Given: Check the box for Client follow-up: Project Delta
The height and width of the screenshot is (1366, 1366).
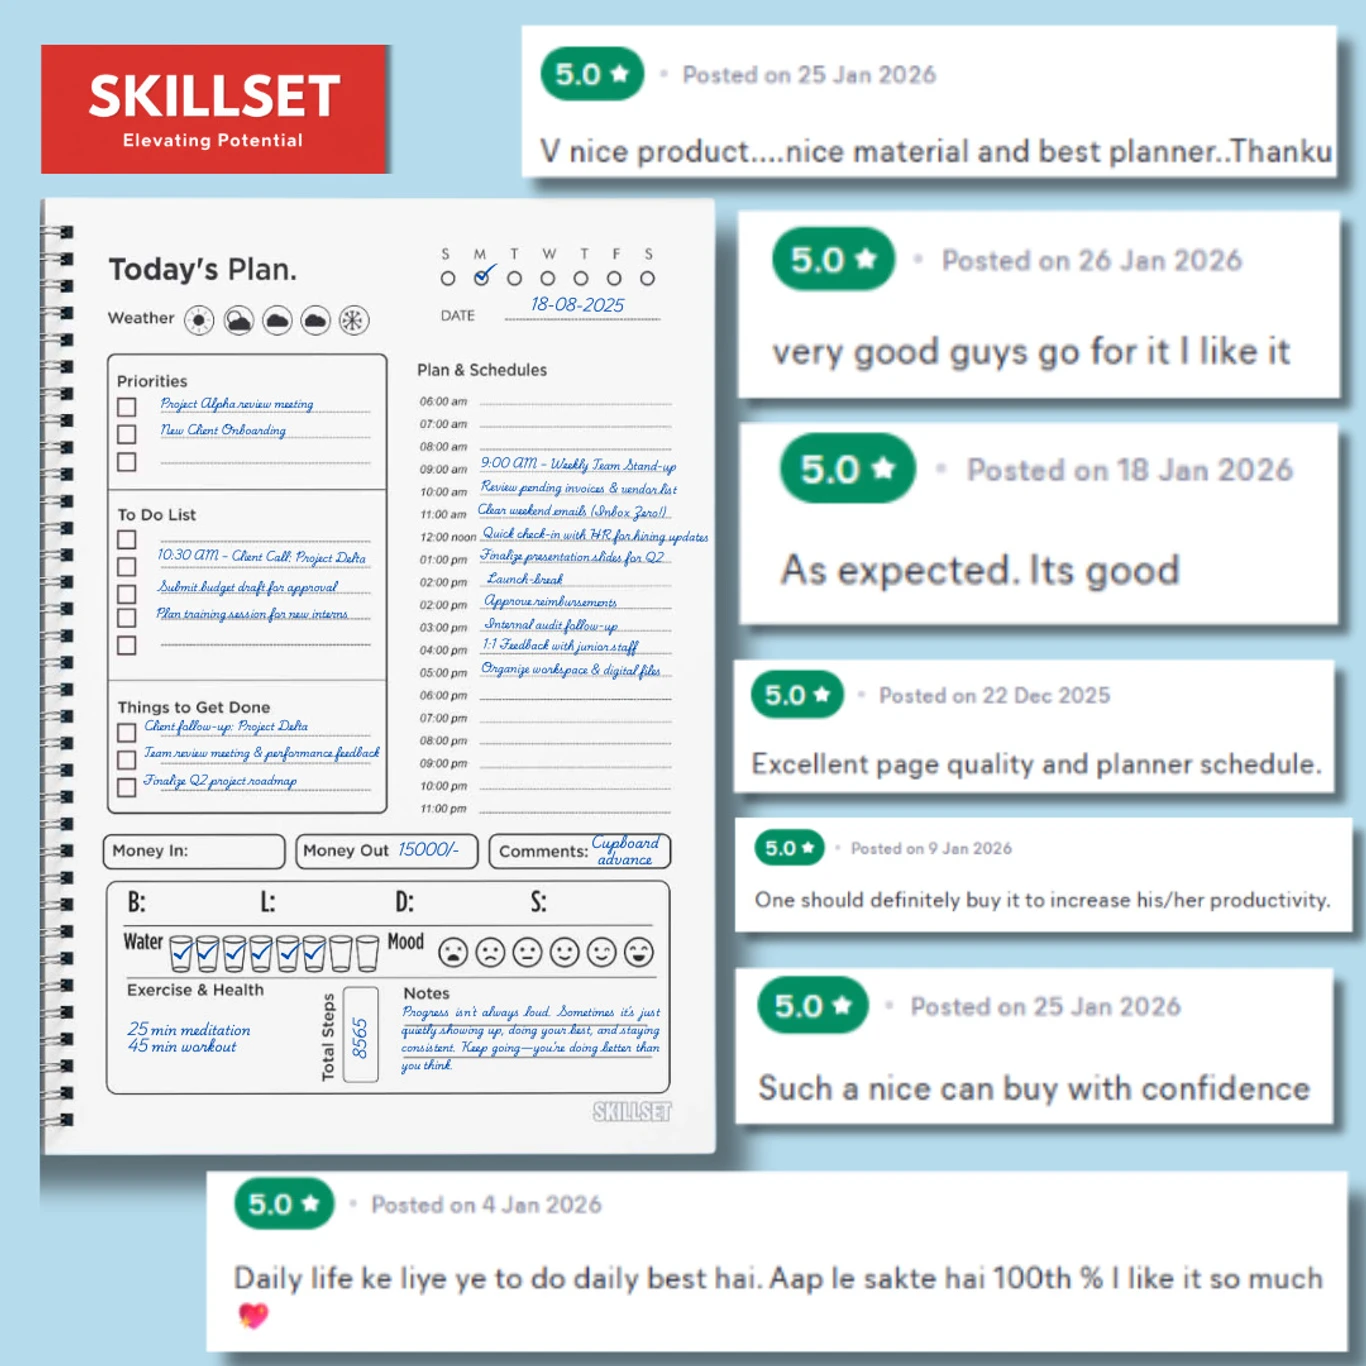Looking at the screenshot, I should pos(126,732).
